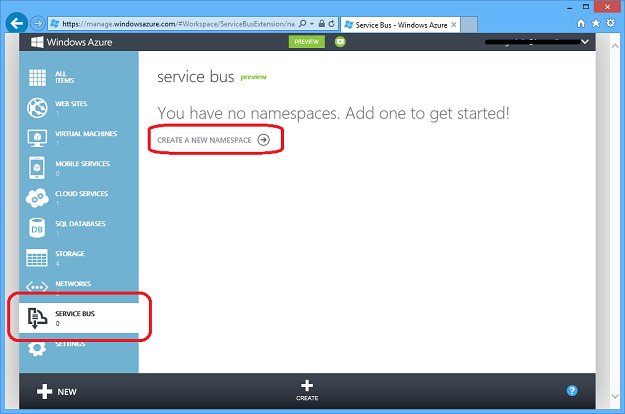Click the All Items label
The image size is (625, 414).
(x=65, y=77)
